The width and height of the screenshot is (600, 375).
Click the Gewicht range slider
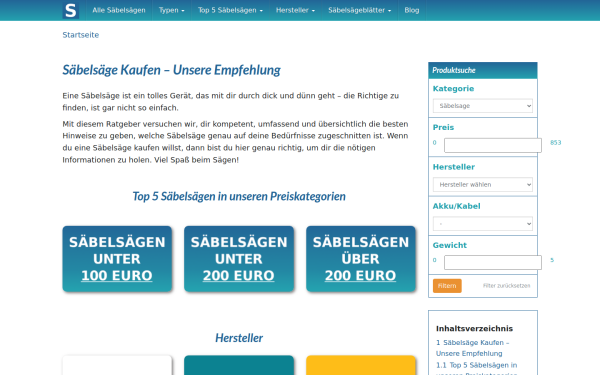click(492, 262)
